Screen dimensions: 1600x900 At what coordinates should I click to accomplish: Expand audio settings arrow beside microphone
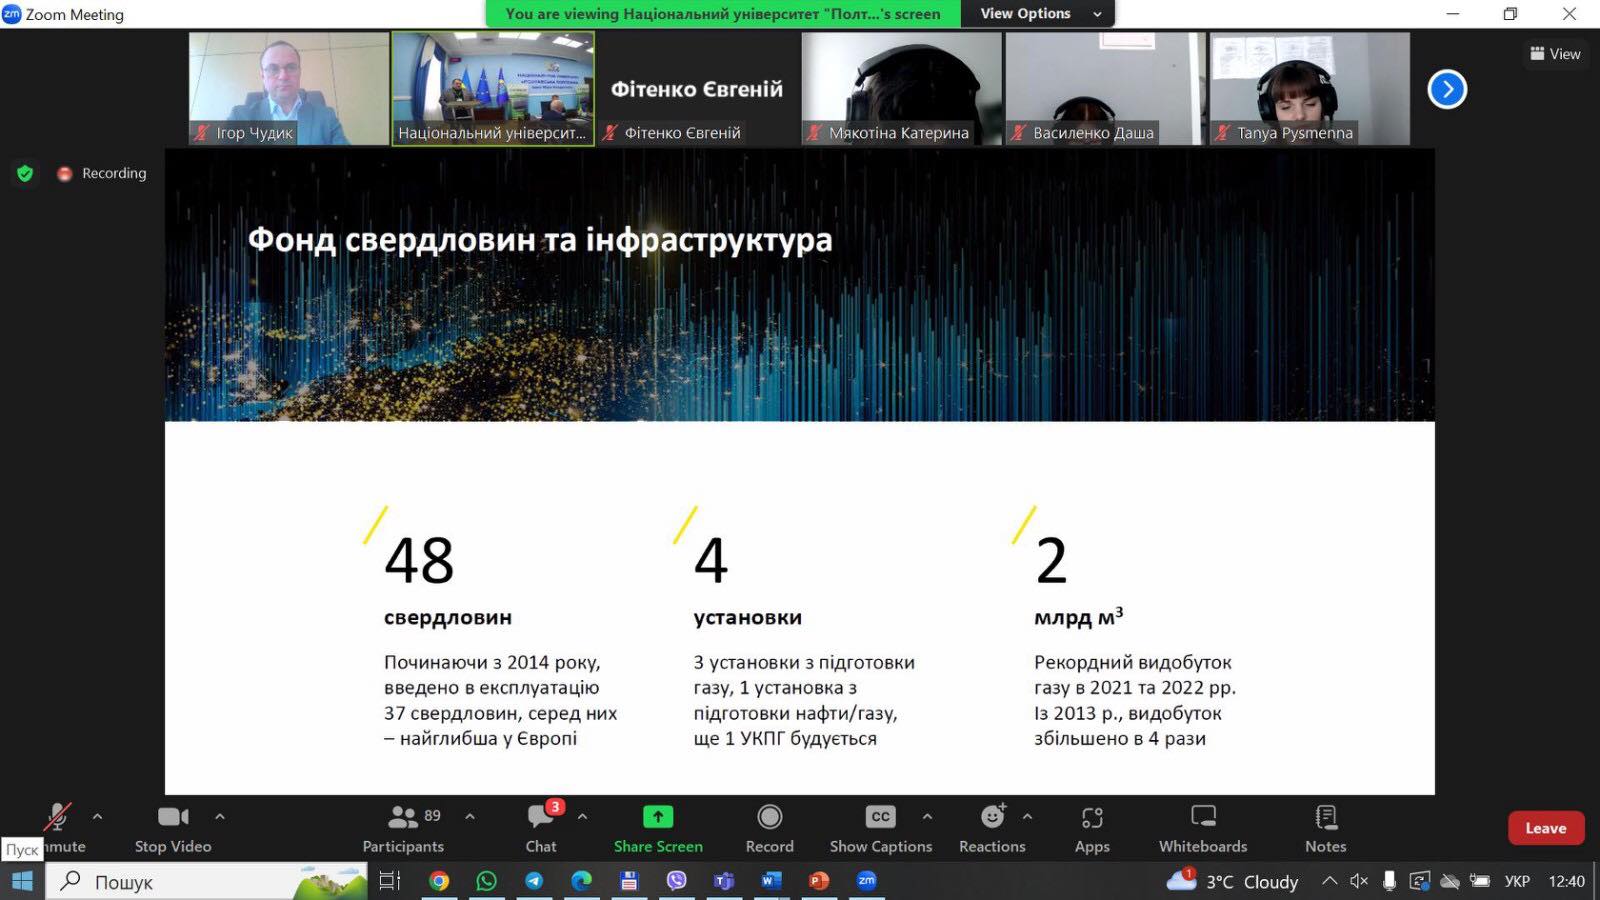click(x=97, y=816)
